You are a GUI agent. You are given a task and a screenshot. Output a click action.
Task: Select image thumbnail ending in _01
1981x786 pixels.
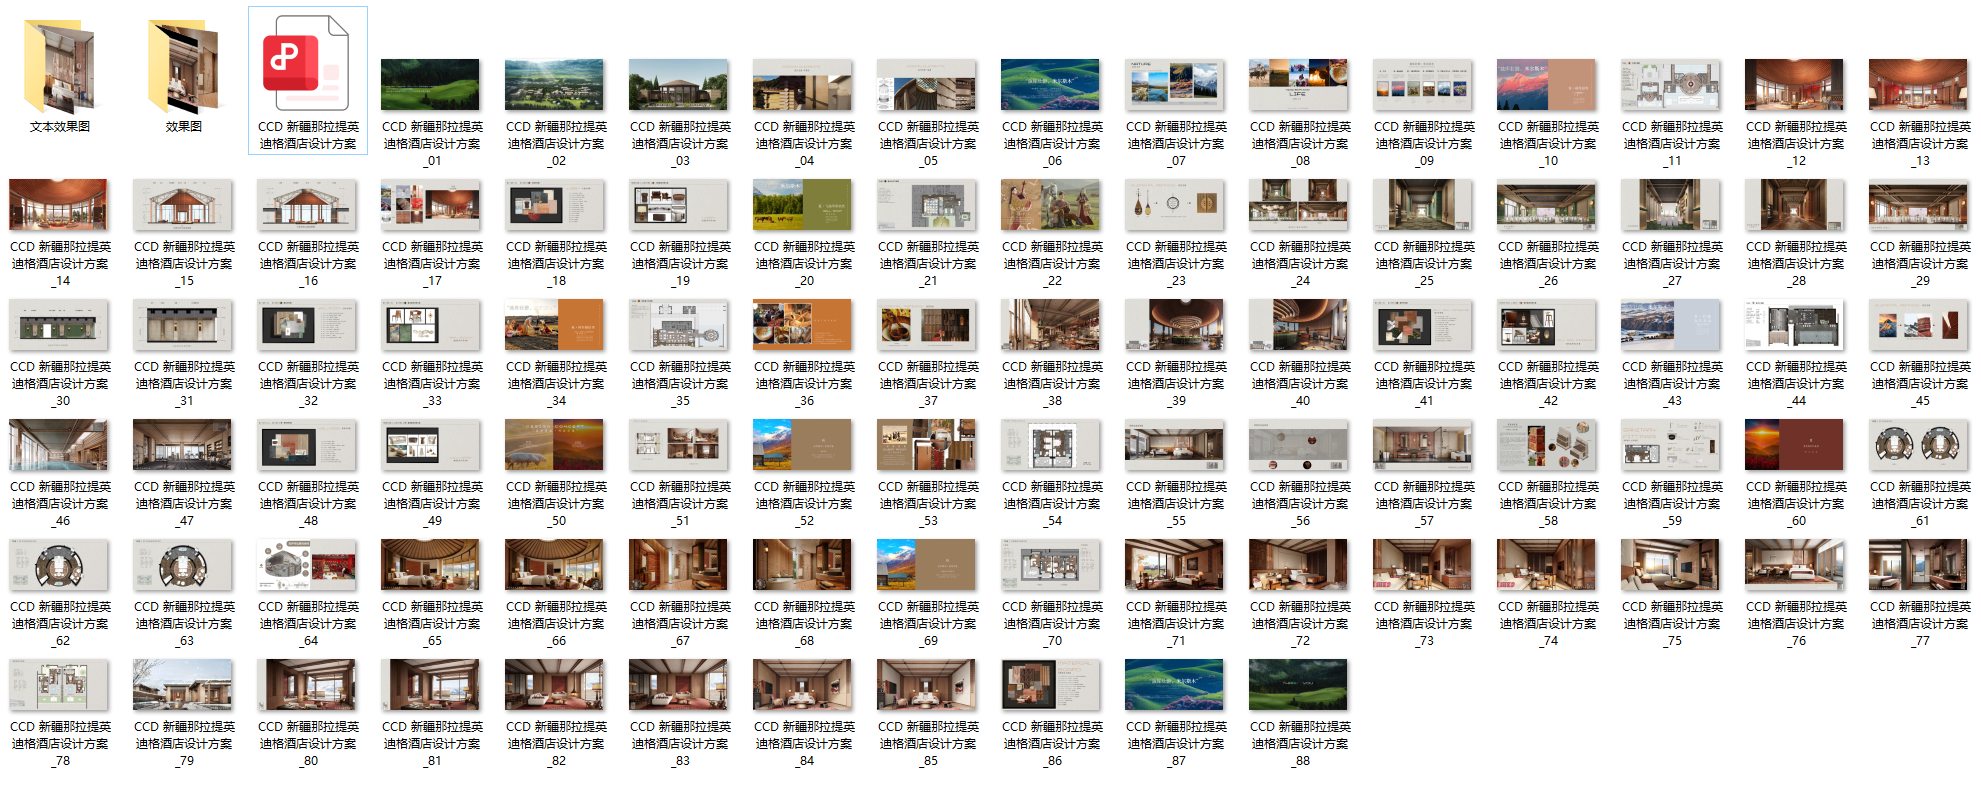coord(431,84)
